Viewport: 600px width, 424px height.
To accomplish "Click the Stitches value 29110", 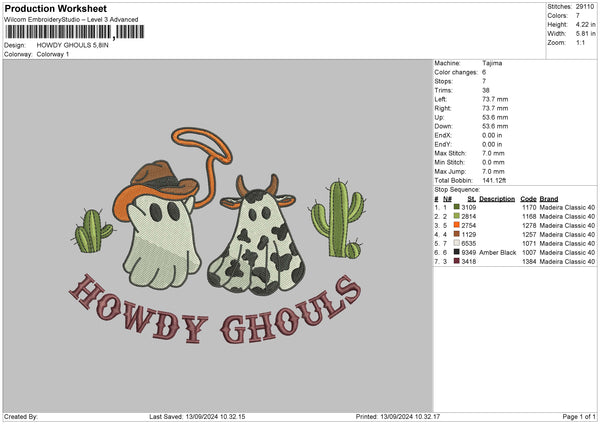I will 585,7.
